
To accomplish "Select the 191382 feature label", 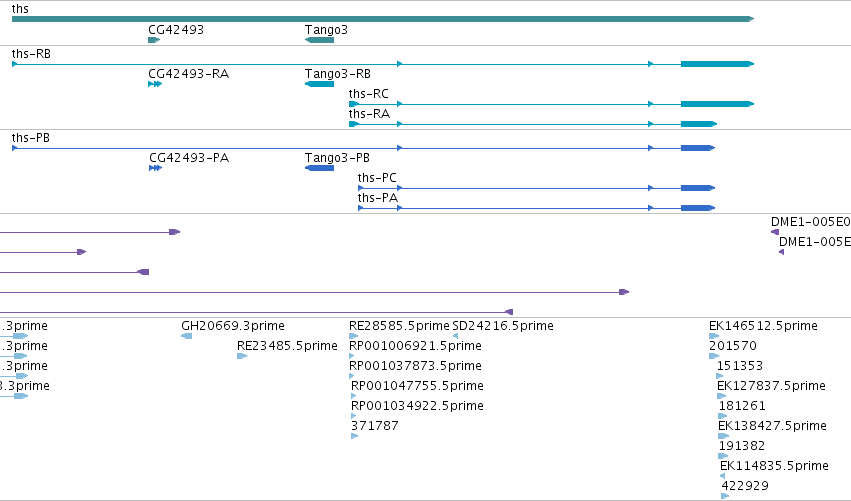I will click(x=742, y=446).
